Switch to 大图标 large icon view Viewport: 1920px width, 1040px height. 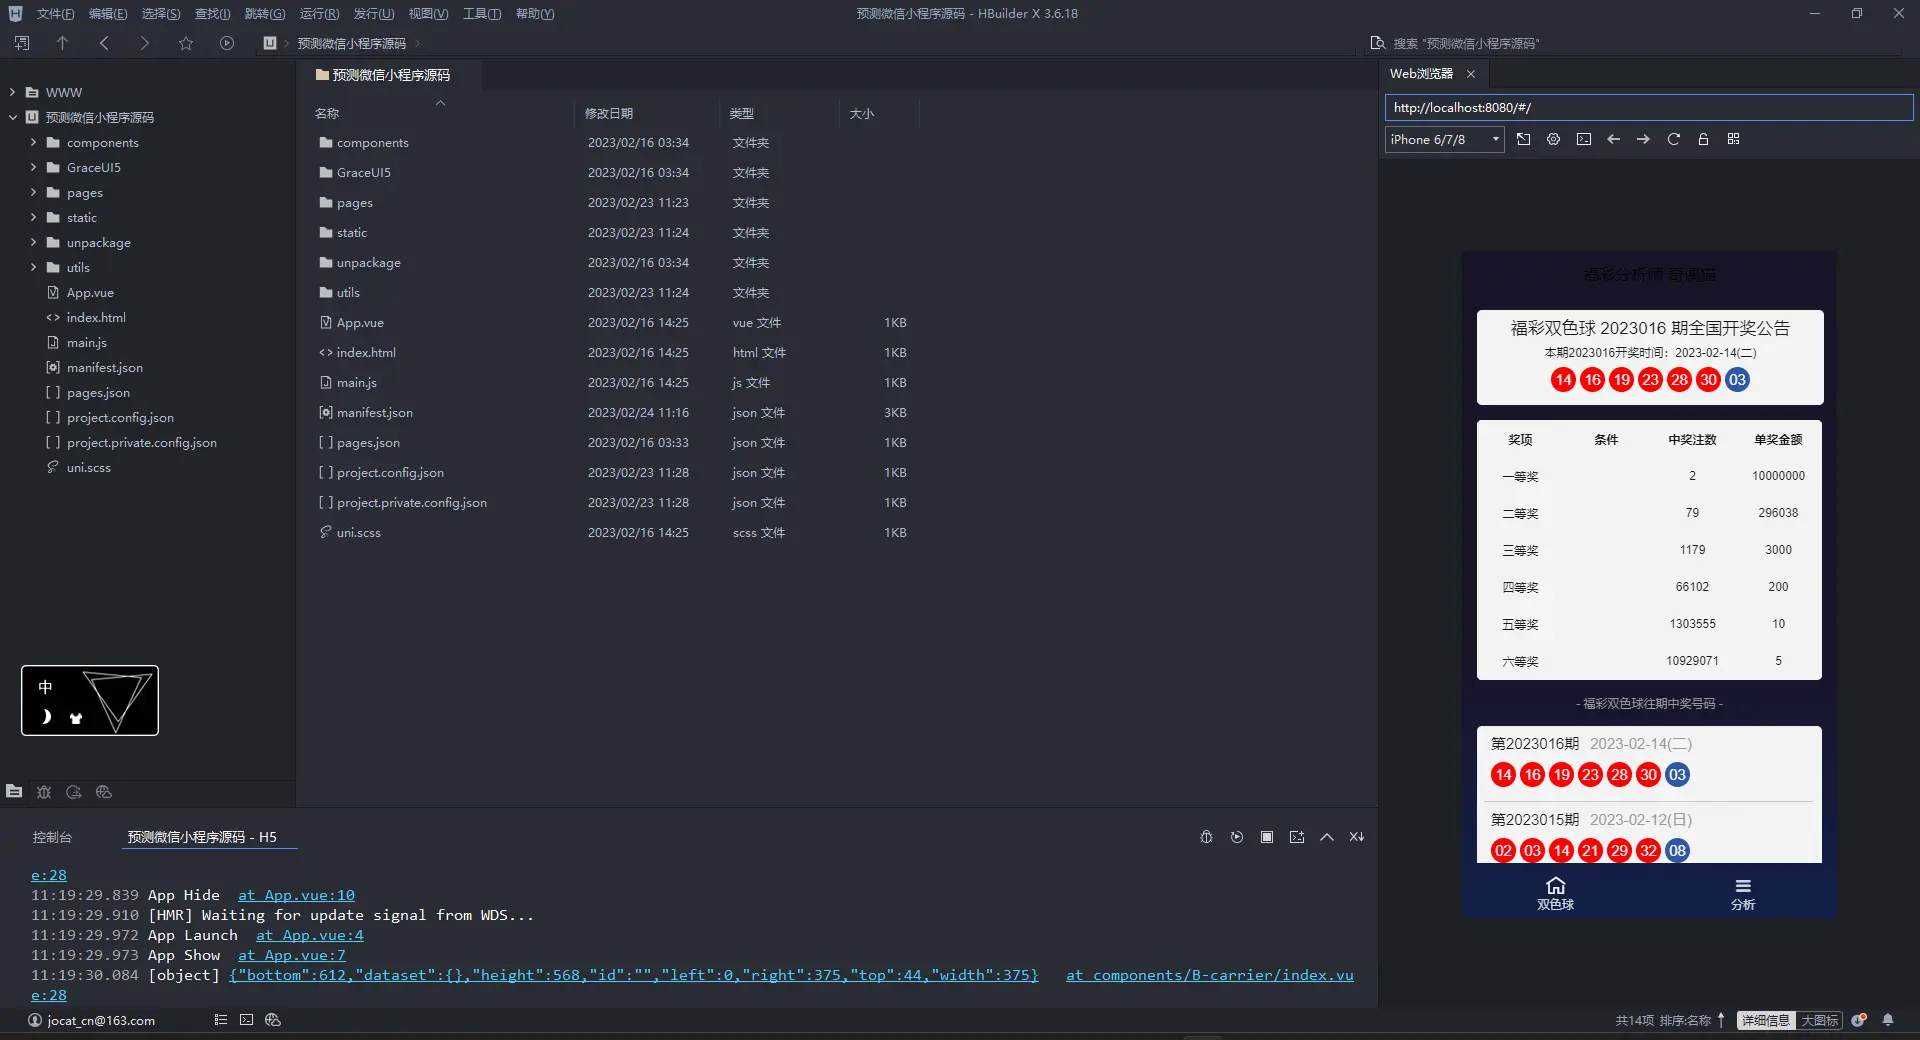(x=1819, y=1020)
